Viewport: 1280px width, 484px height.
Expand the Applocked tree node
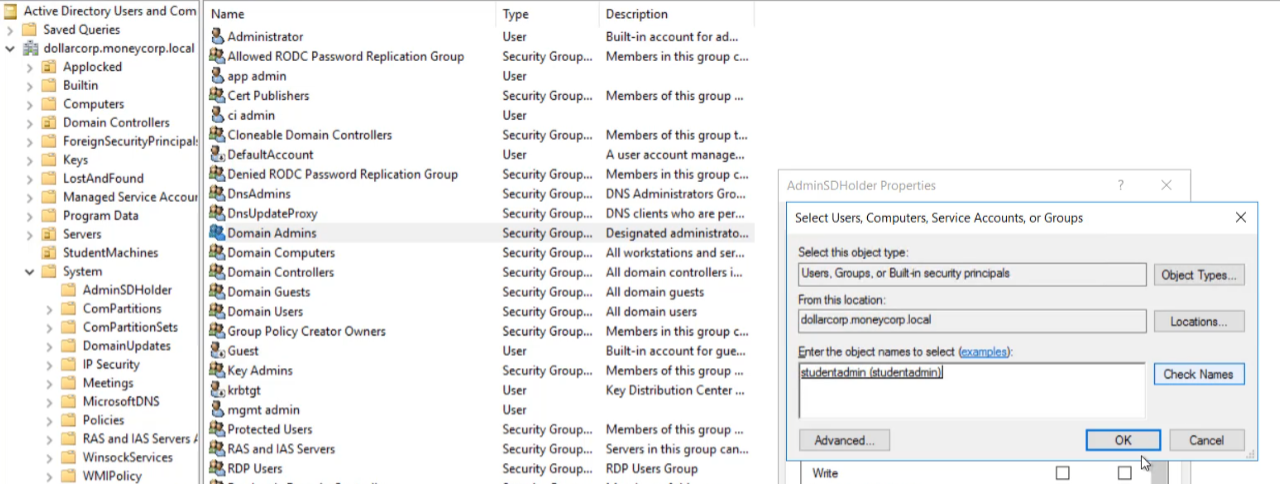point(29,67)
